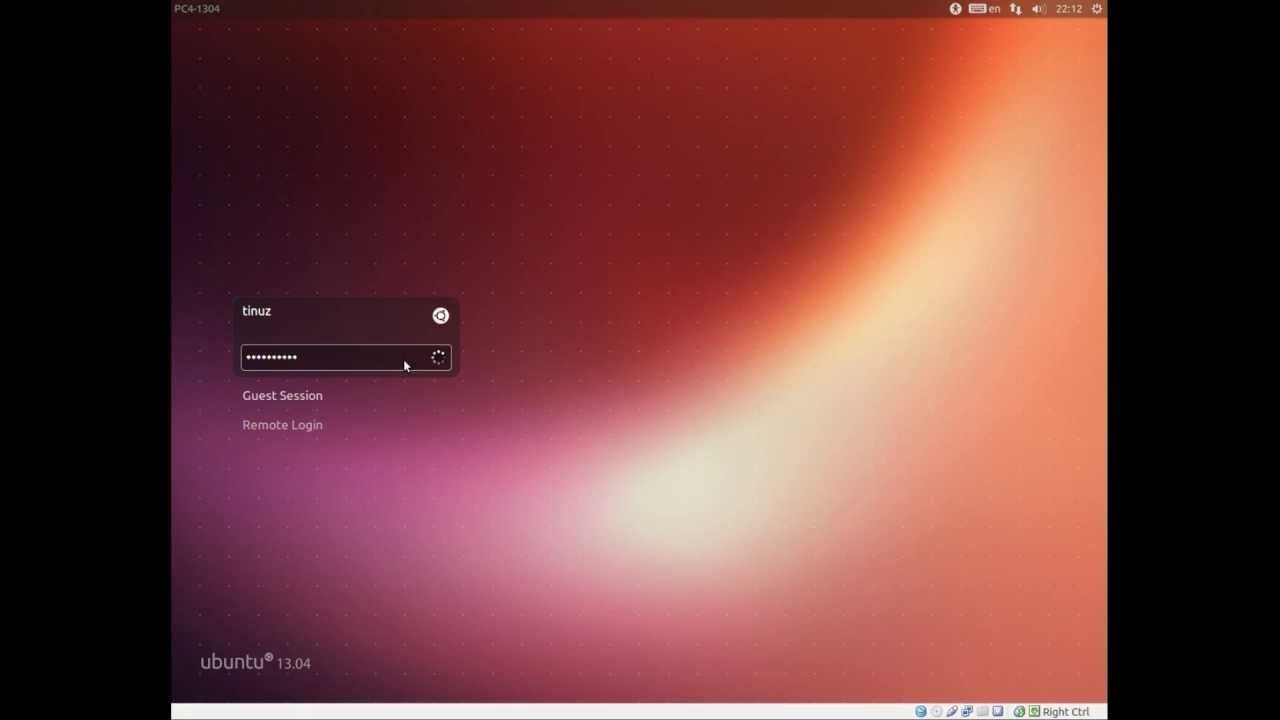Click the green host key integration icon
Screen dimensions: 1280x720
pyautogui.click(x=1035, y=711)
